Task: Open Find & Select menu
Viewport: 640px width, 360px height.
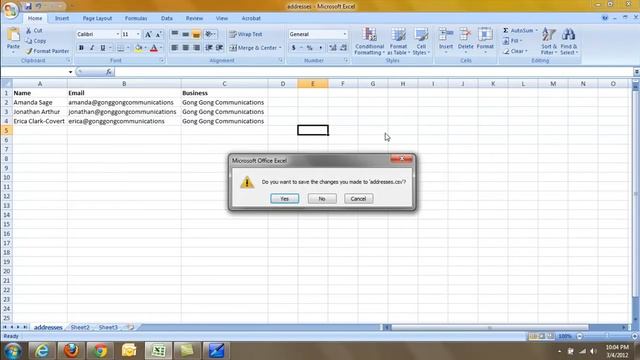Action: click(569, 41)
